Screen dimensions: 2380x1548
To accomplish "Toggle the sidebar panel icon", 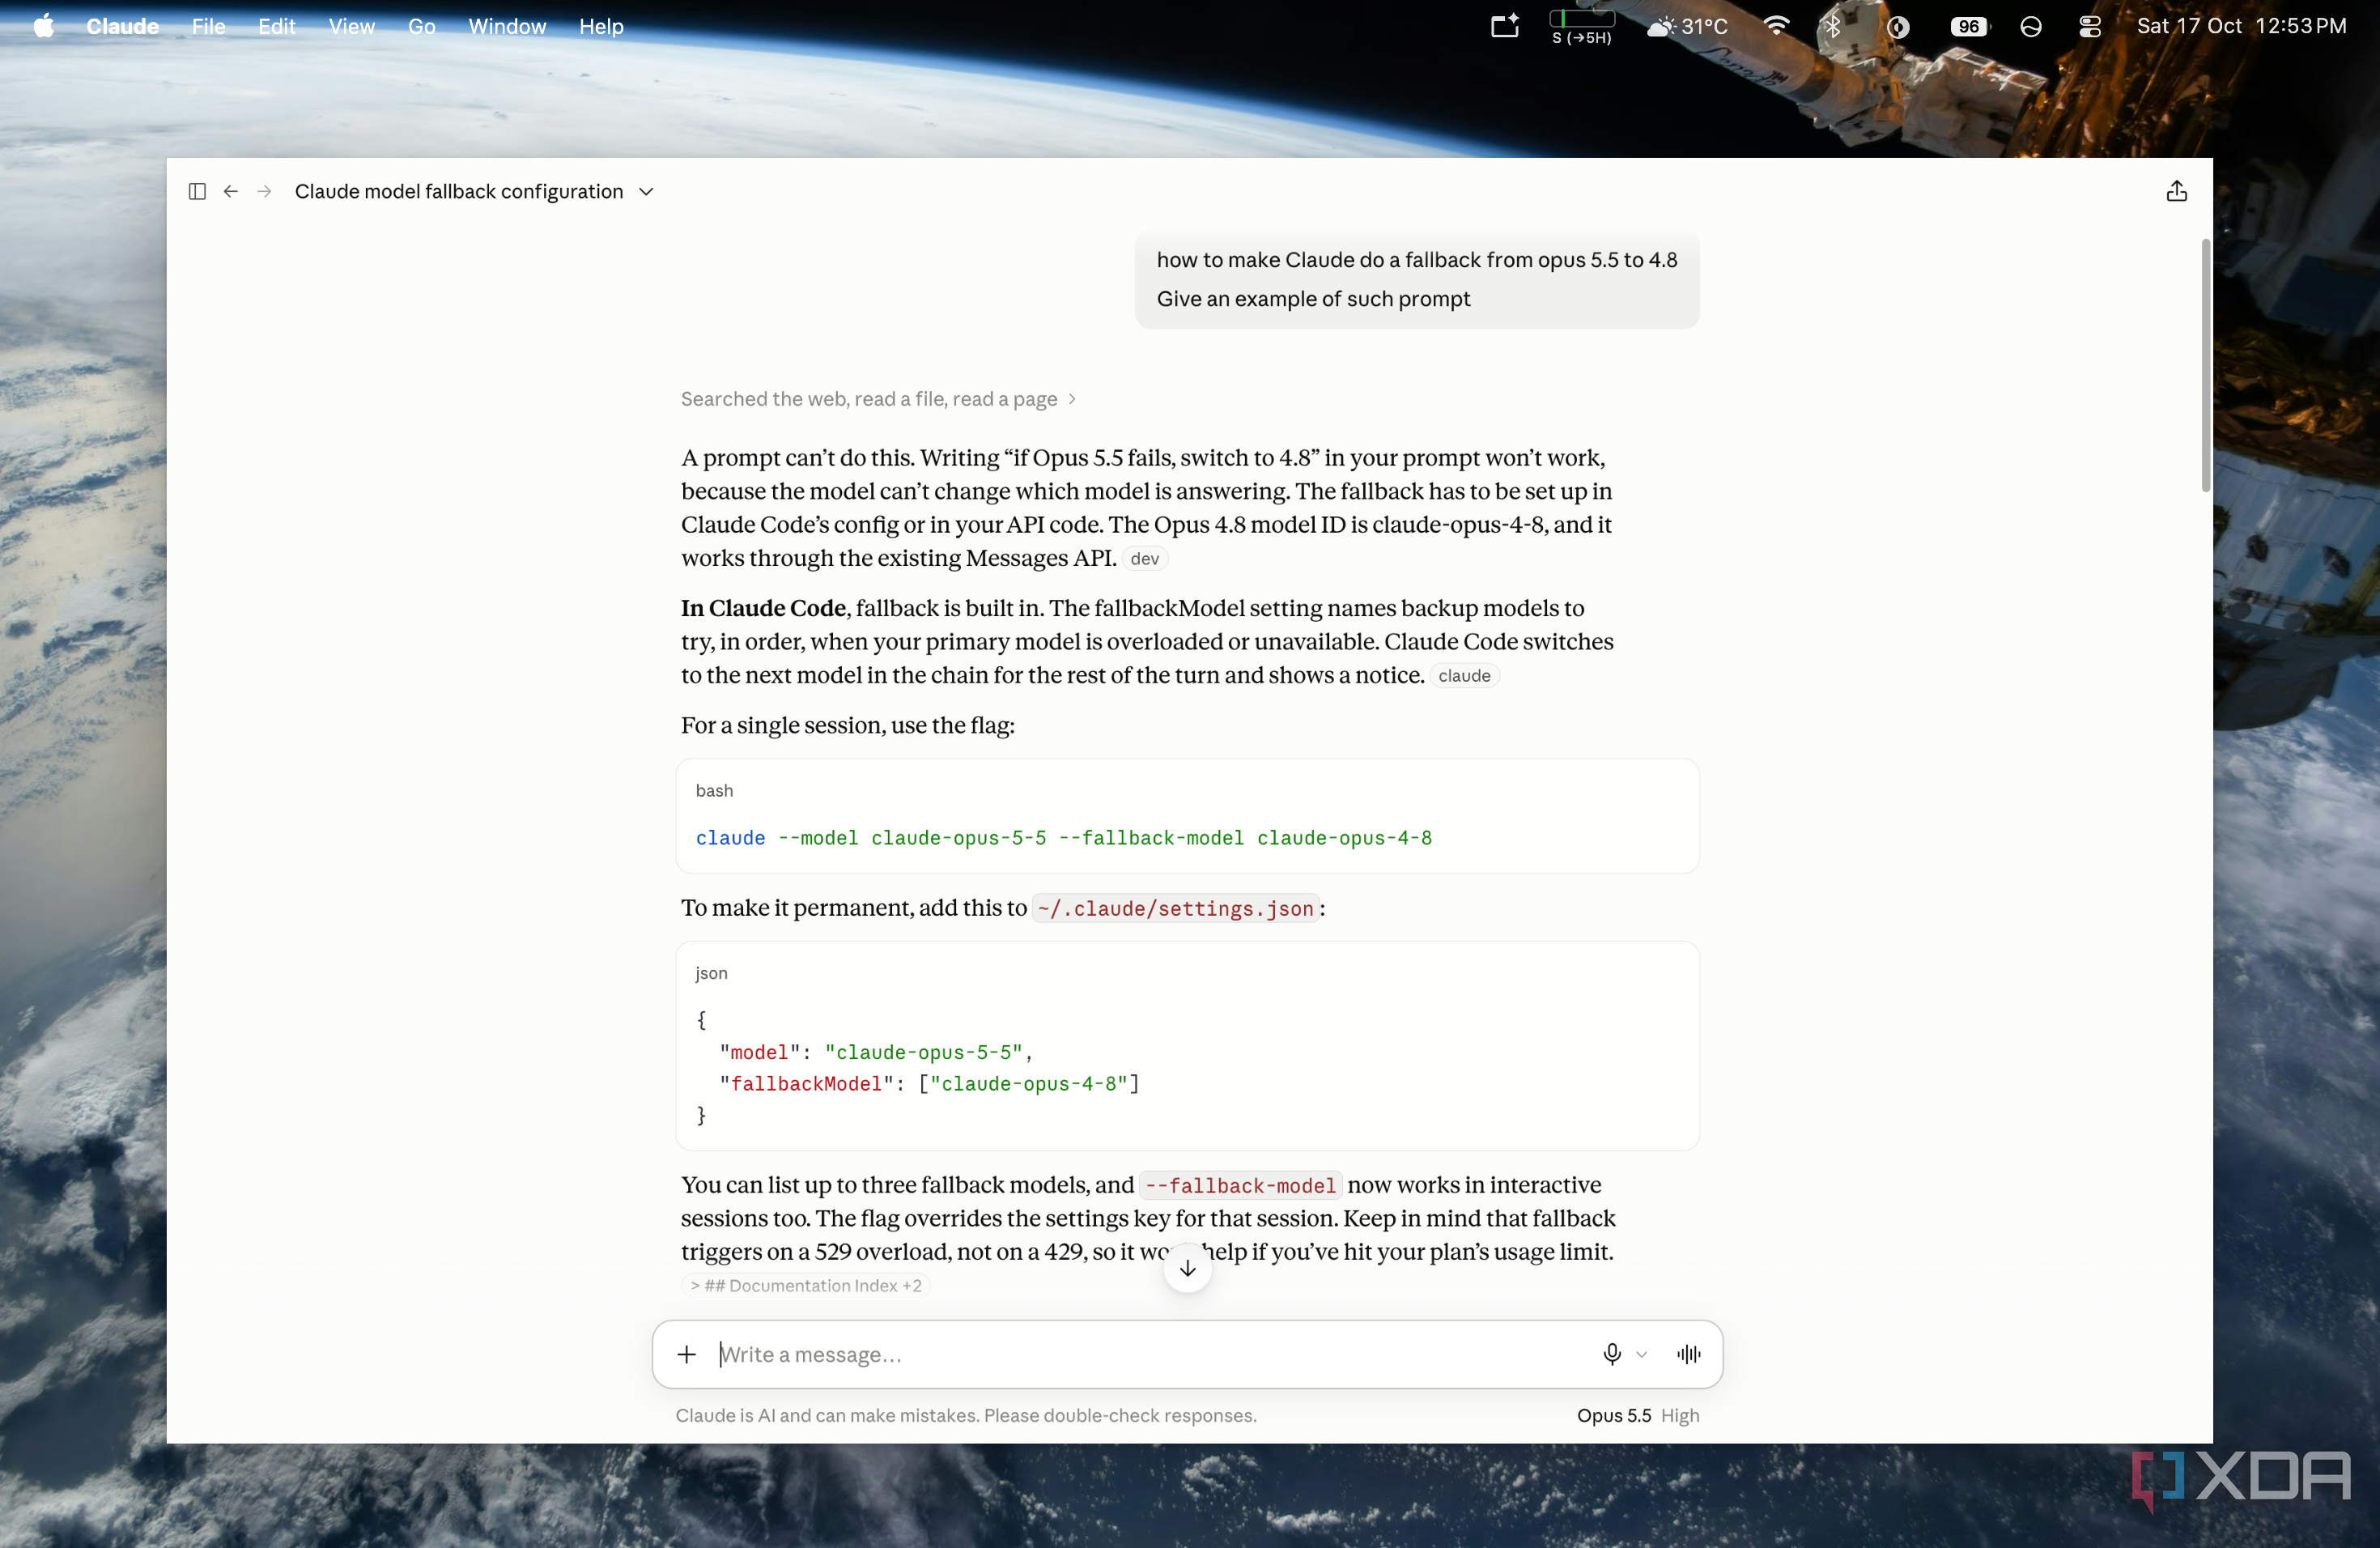I will [197, 191].
